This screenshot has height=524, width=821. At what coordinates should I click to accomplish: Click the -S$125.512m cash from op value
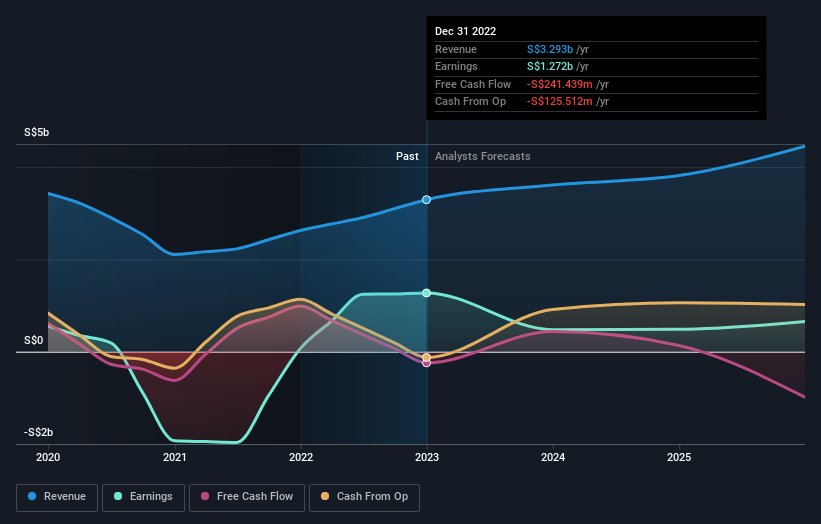[560, 102]
